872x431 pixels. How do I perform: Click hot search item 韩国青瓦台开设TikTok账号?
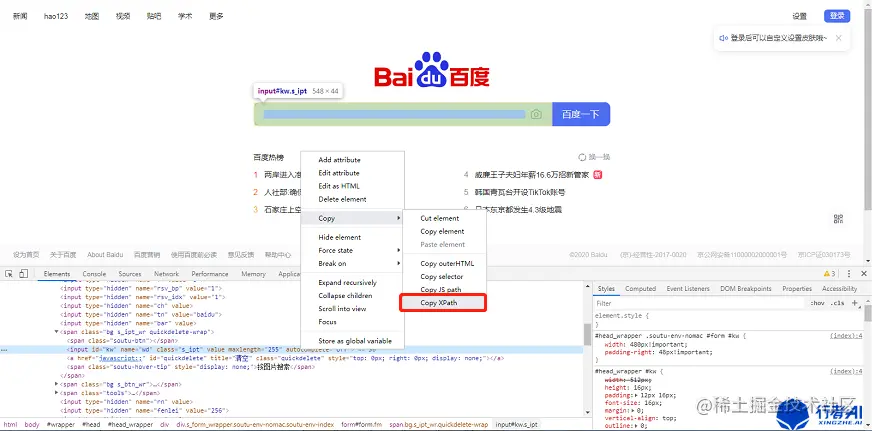tap(519, 192)
